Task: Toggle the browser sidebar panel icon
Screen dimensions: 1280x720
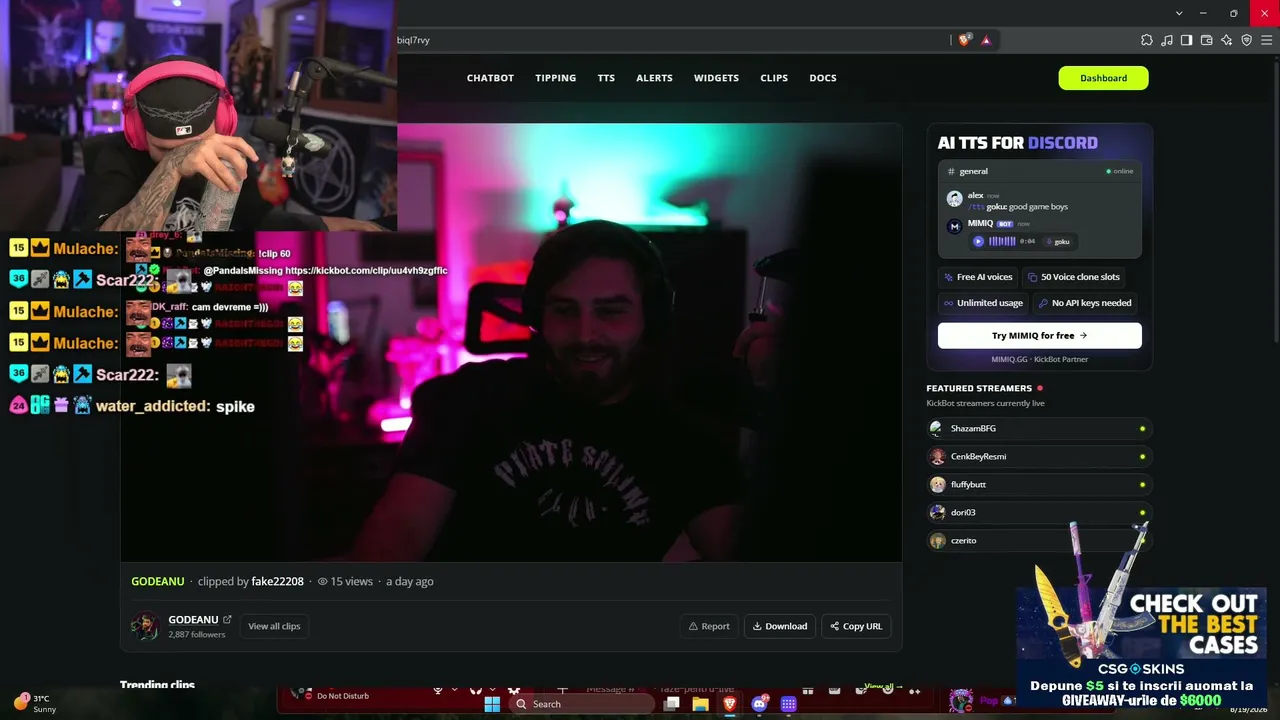Action: (x=1186, y=40)
